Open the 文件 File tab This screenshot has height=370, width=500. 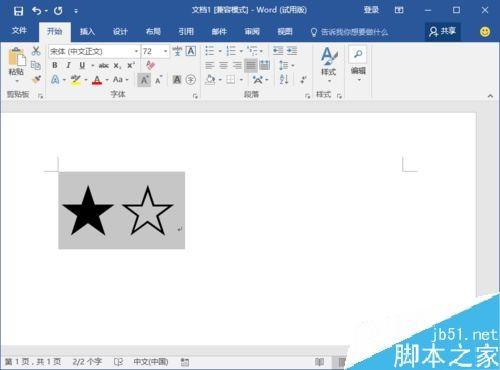[19, 31]
